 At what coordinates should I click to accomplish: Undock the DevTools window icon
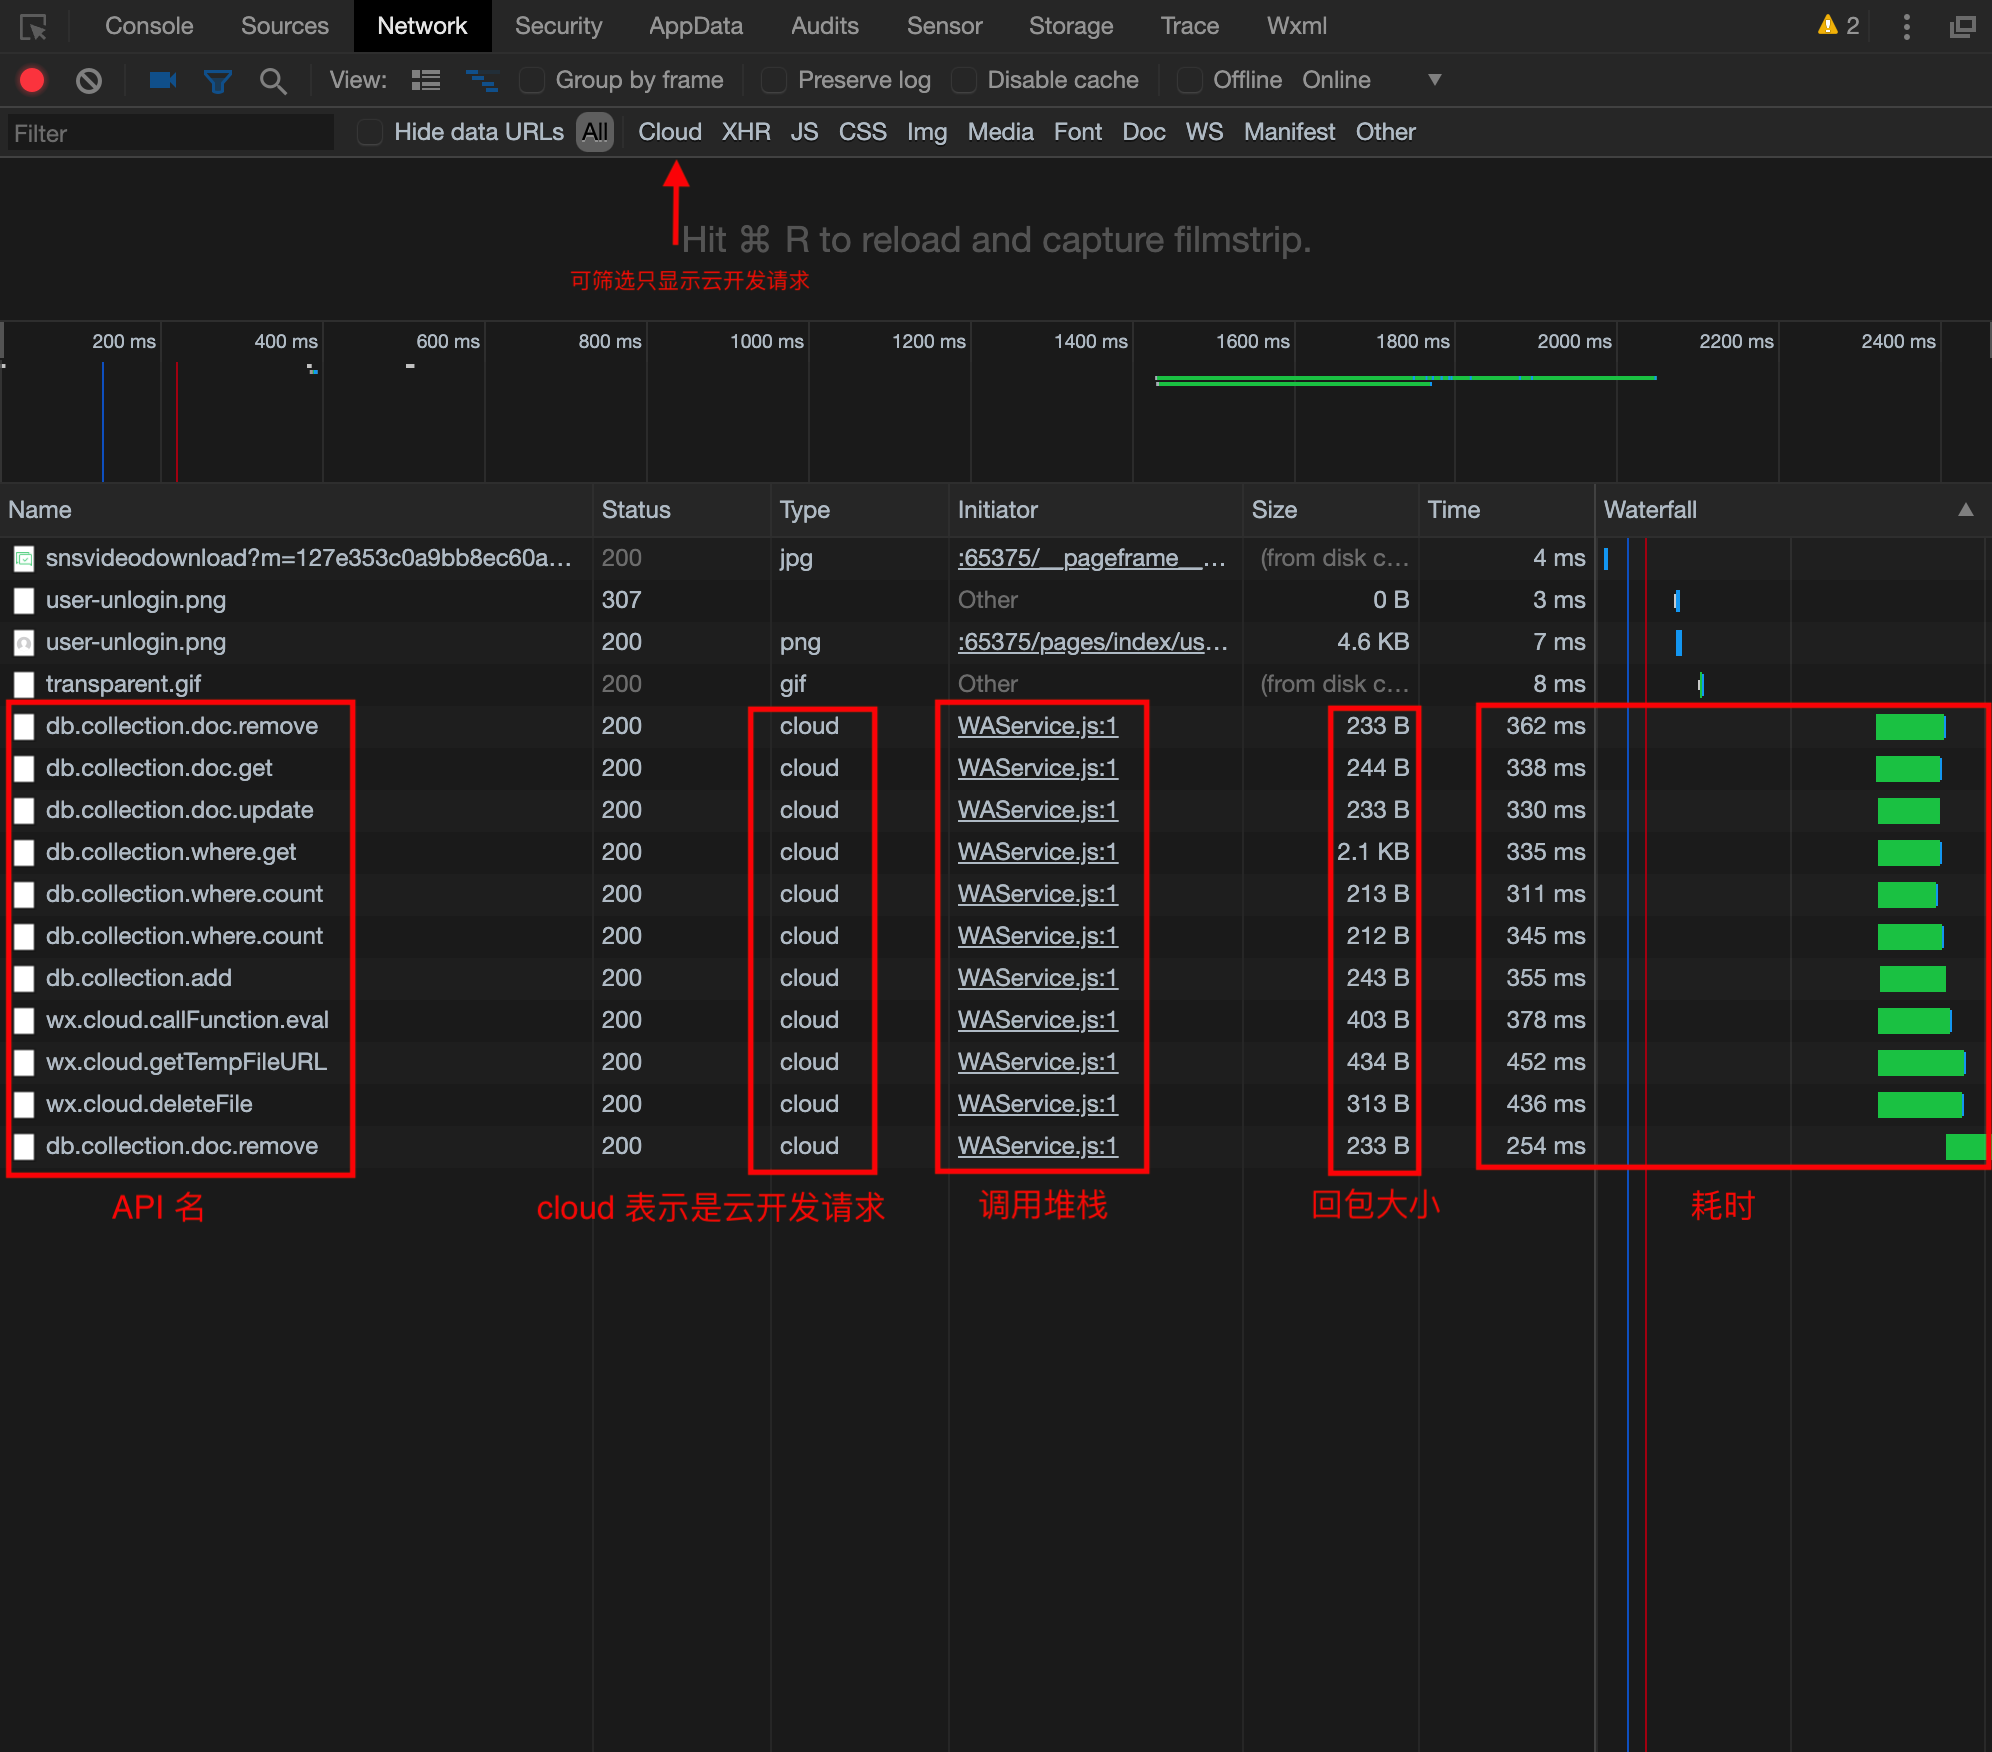click(x=1963, y=27)
